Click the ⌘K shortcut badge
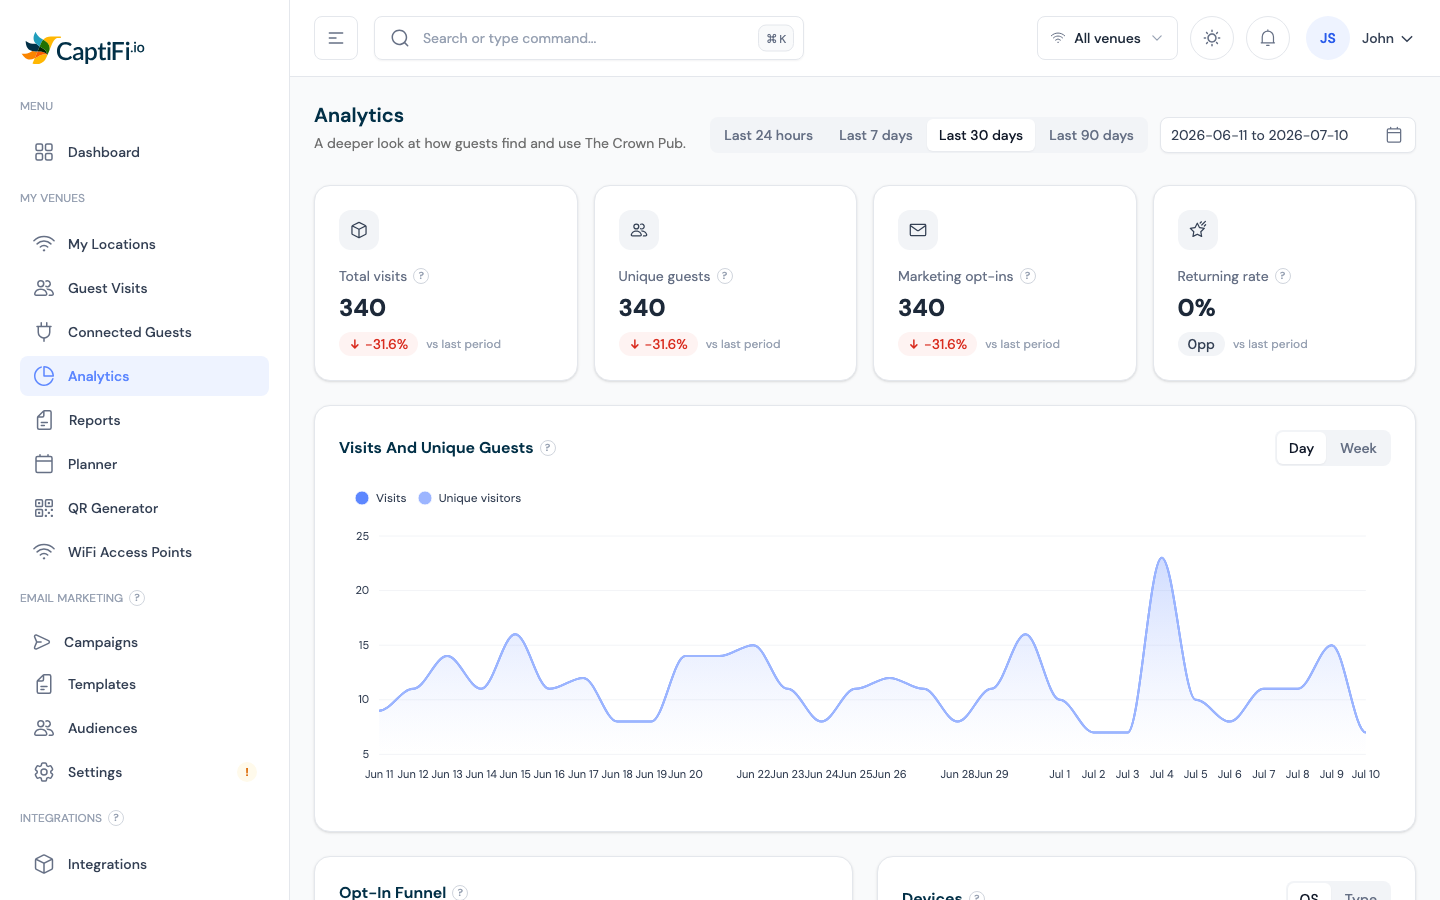 click(776, 38)
